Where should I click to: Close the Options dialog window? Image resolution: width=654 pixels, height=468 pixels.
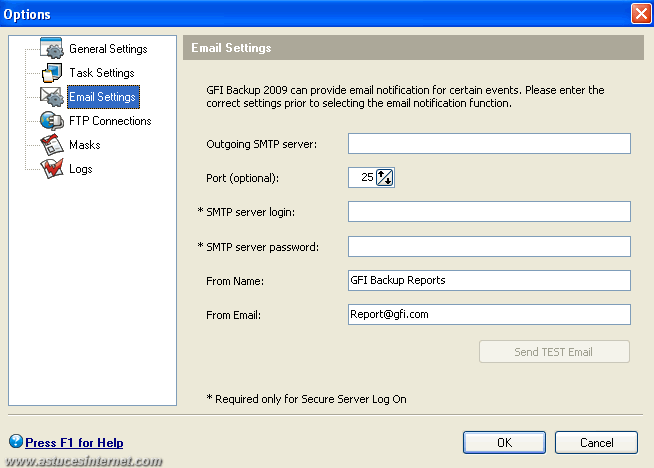[641, 14]
